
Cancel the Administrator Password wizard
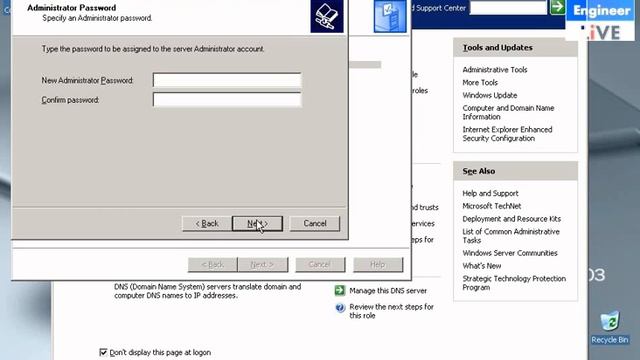point(315,224)
